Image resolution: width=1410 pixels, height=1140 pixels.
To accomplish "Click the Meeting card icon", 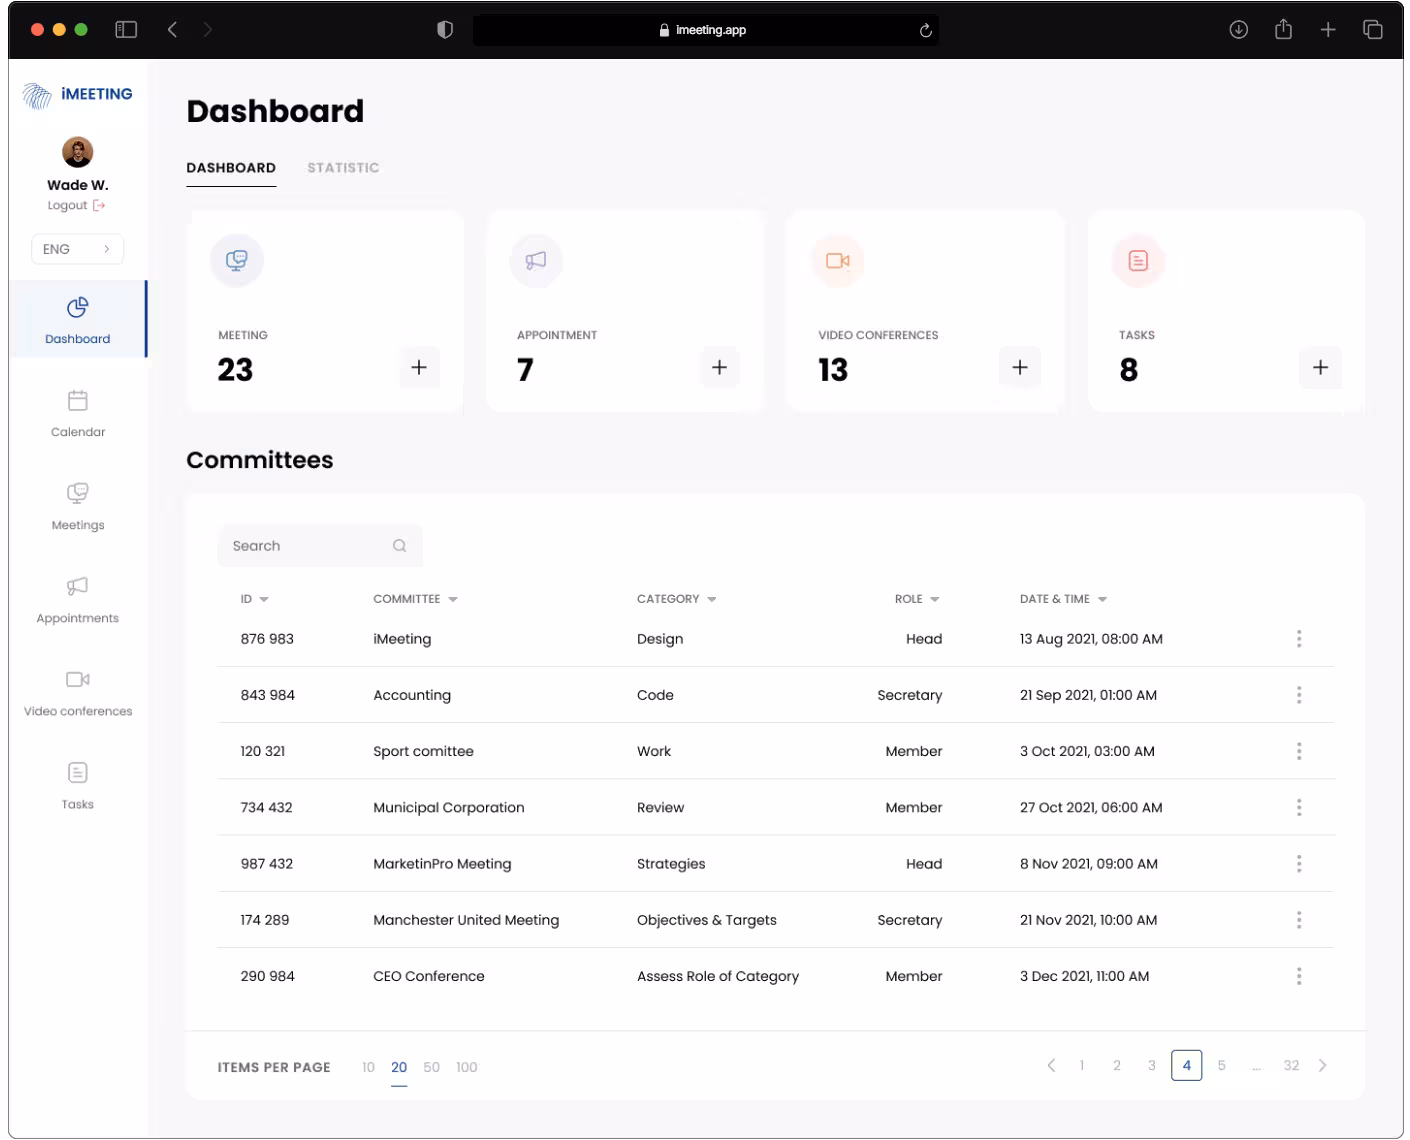I will point(237,261).
